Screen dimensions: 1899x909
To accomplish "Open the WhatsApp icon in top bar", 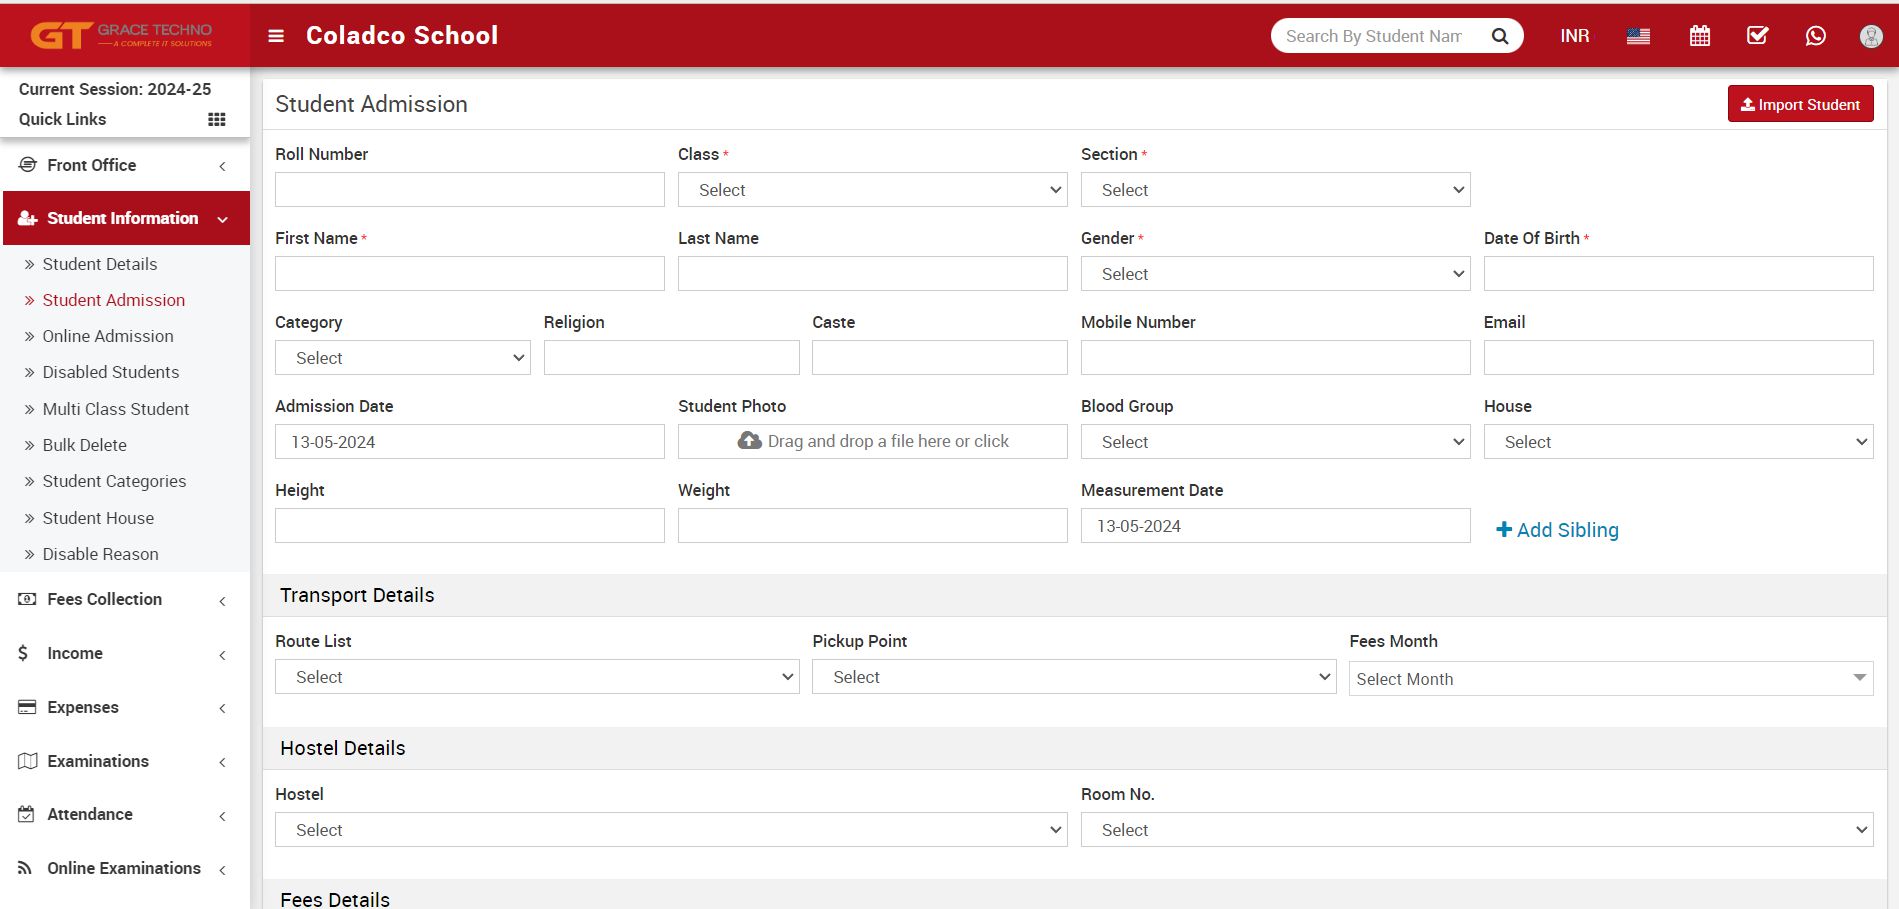I will click(x=1815, y=36).
